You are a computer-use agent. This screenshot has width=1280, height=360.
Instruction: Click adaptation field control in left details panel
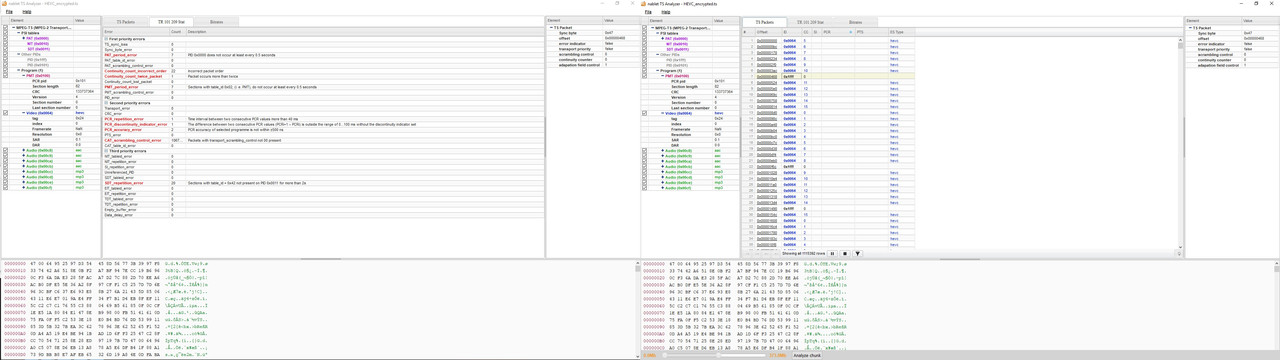click(x=580, y=65)
